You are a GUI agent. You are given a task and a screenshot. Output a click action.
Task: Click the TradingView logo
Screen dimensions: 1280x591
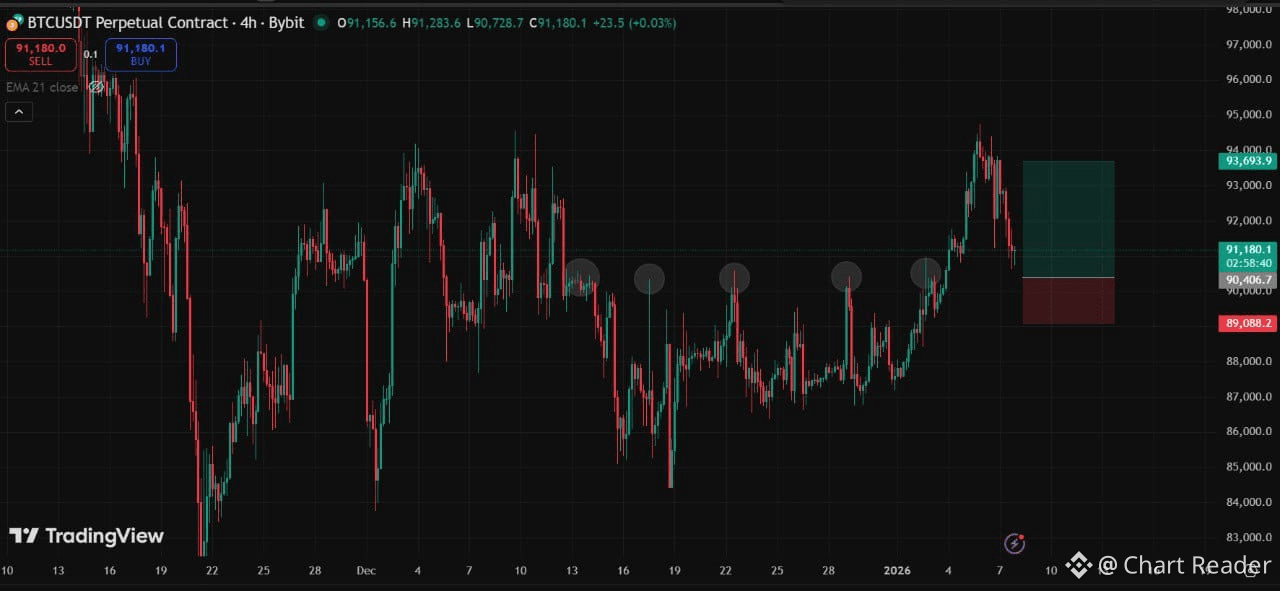coord(86,536)
